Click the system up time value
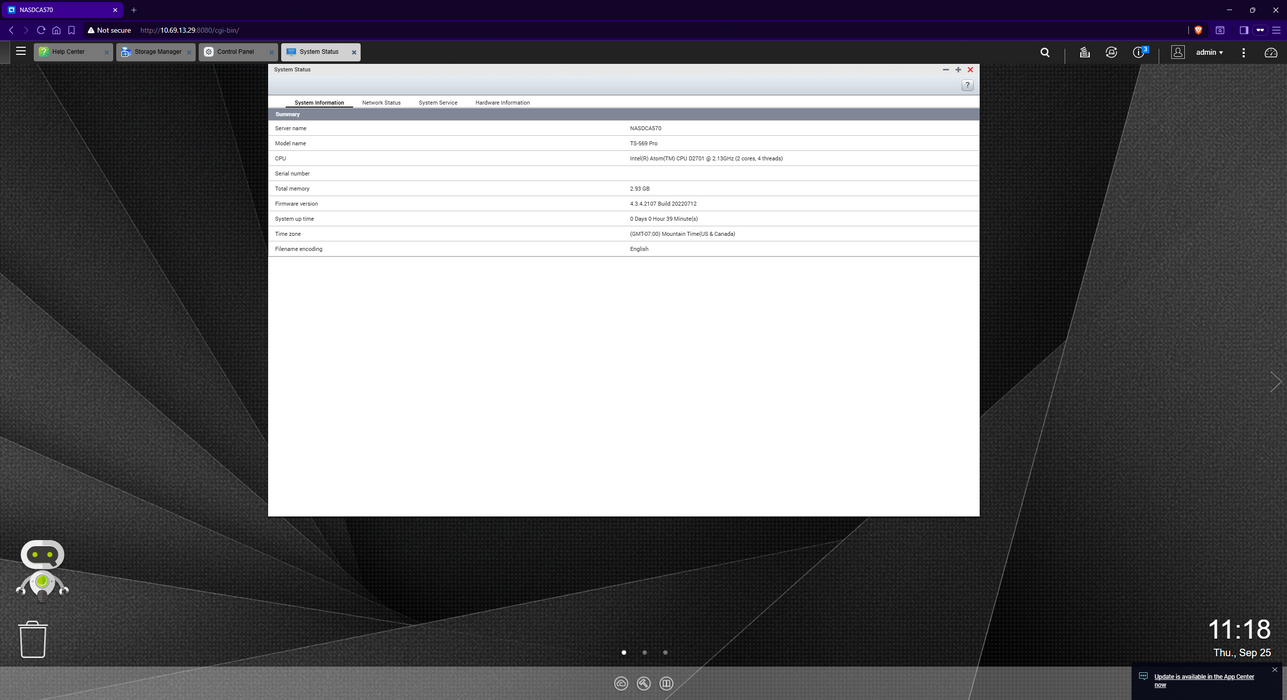The height and width of the screenshot is (700, 1287). [x=663, y=218]
